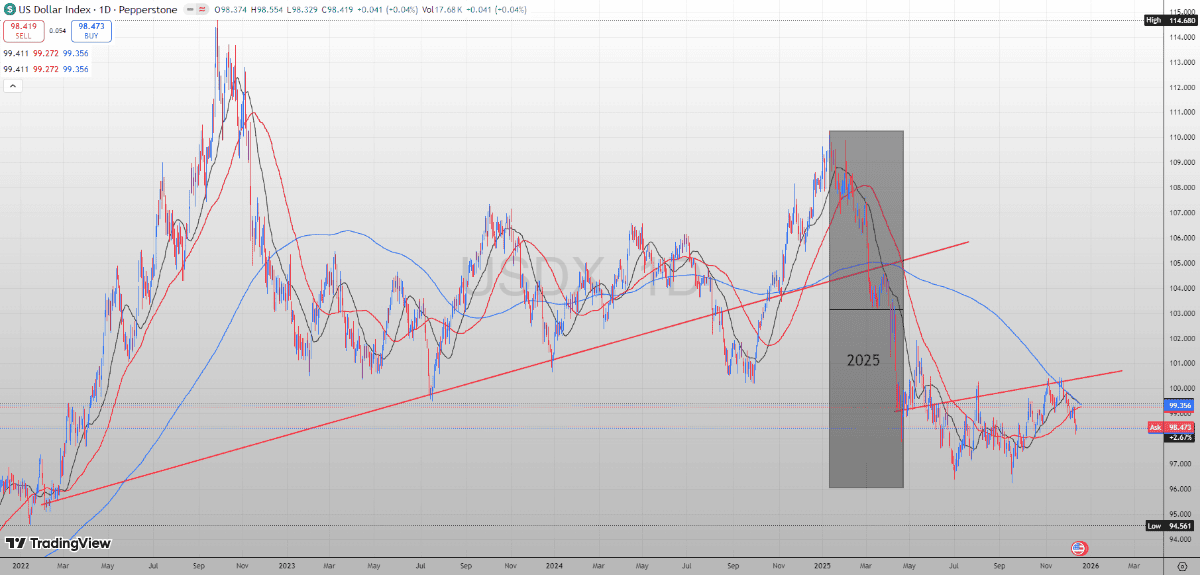Click the 0.054 spread value between buttons
Viewport: 1200px width, 575px height.
click(x=60, y=33)
